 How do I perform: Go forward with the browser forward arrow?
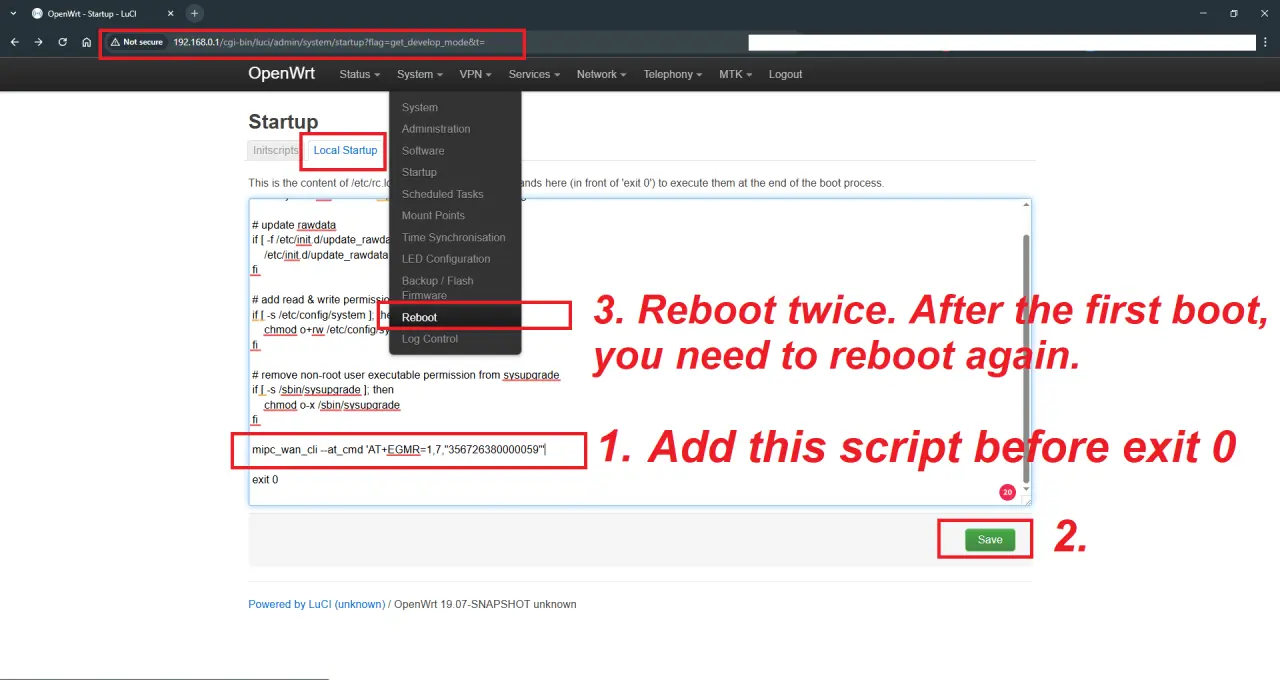pos(38,42)
